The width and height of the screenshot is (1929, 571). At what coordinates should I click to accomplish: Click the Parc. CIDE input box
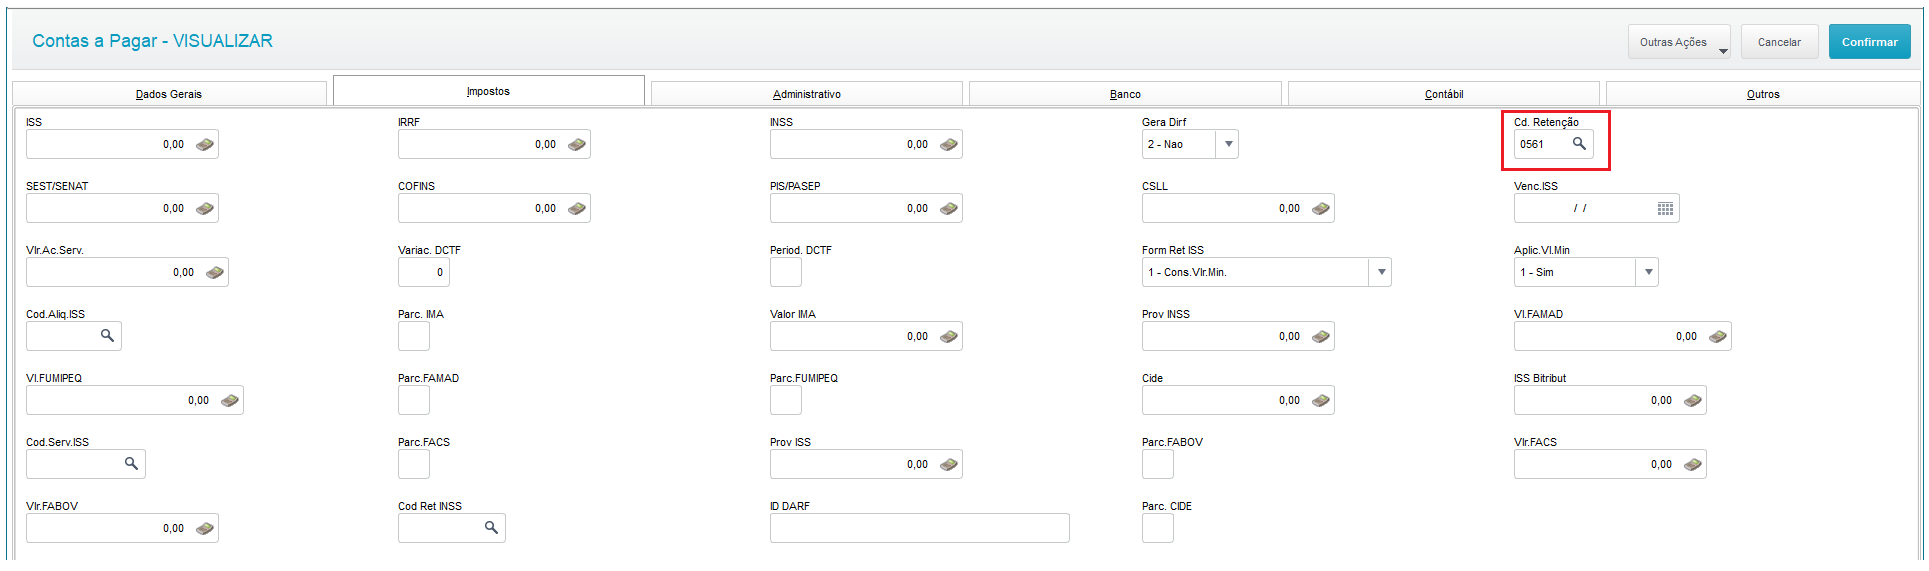point(1158,529)
